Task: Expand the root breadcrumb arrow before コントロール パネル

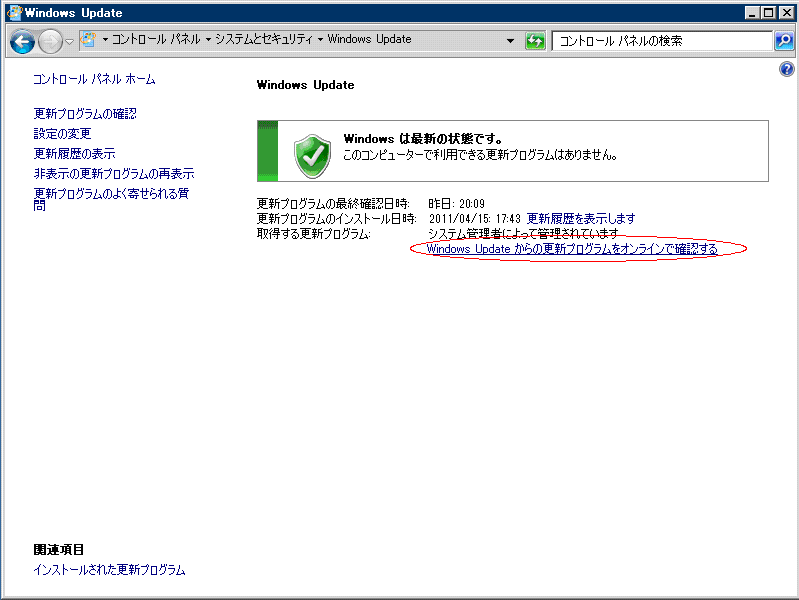Action: pos(105,39)
